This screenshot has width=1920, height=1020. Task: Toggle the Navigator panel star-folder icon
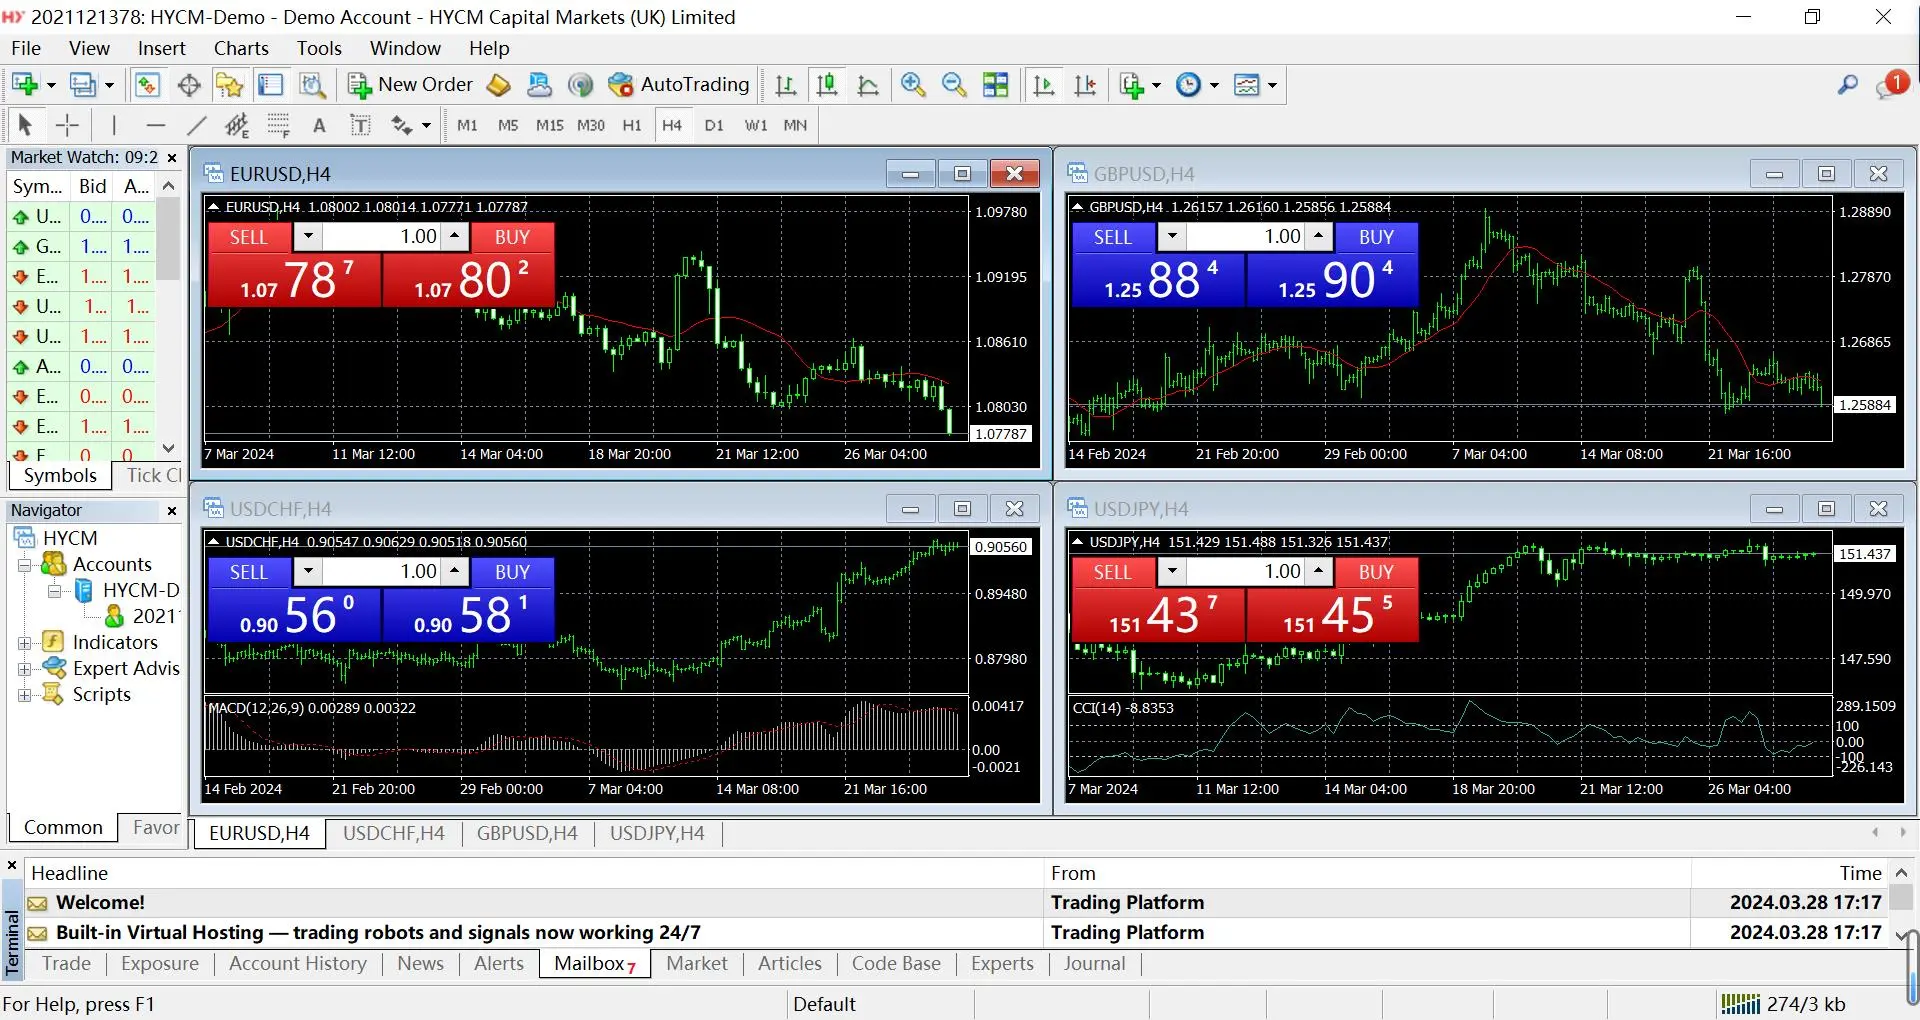point(230,85)
